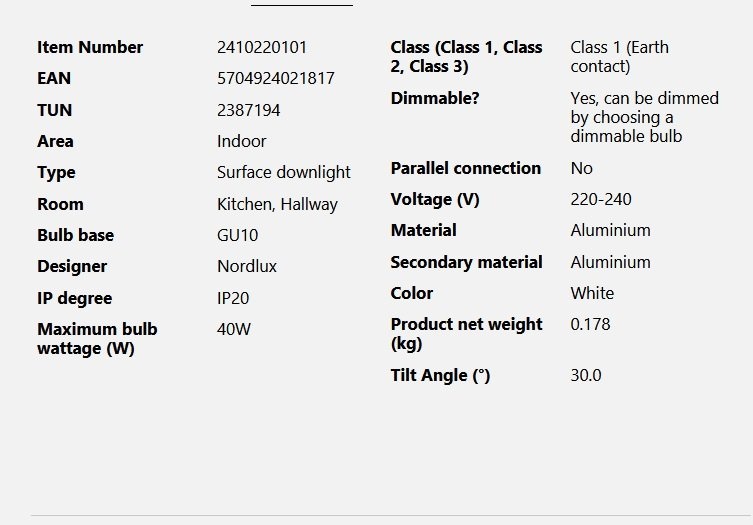Click the Color value White
Image resolution: width=753 pixels, height=525 pixels.
592,293
